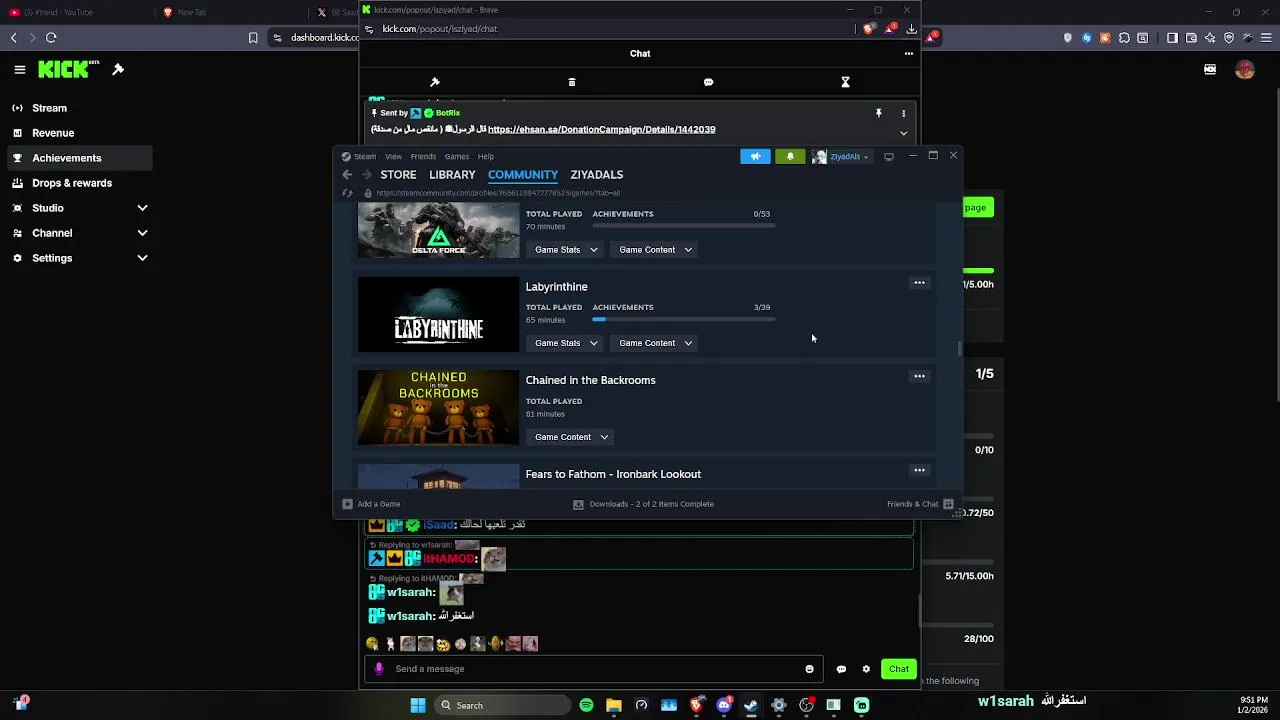Expand Game Stats dropdown for Delta Force
The height and width of the screenshot is (720, 1280).
pyautogui.click(x=566, y=249)
